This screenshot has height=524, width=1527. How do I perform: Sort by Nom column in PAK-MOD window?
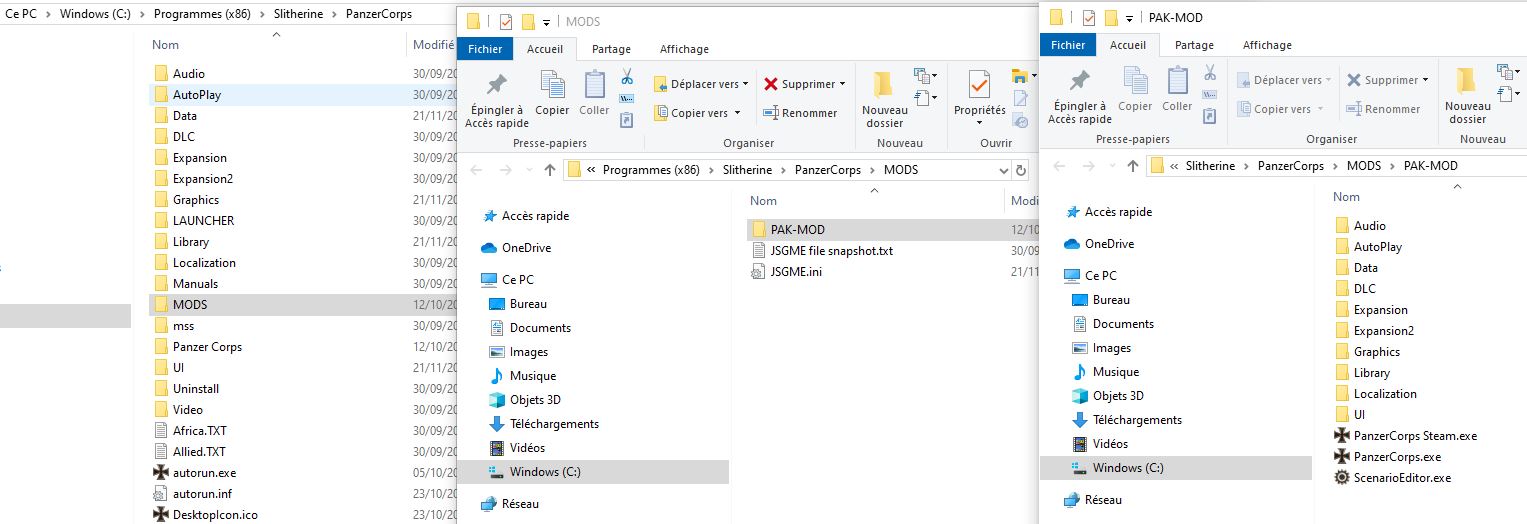pos(1346,197)
